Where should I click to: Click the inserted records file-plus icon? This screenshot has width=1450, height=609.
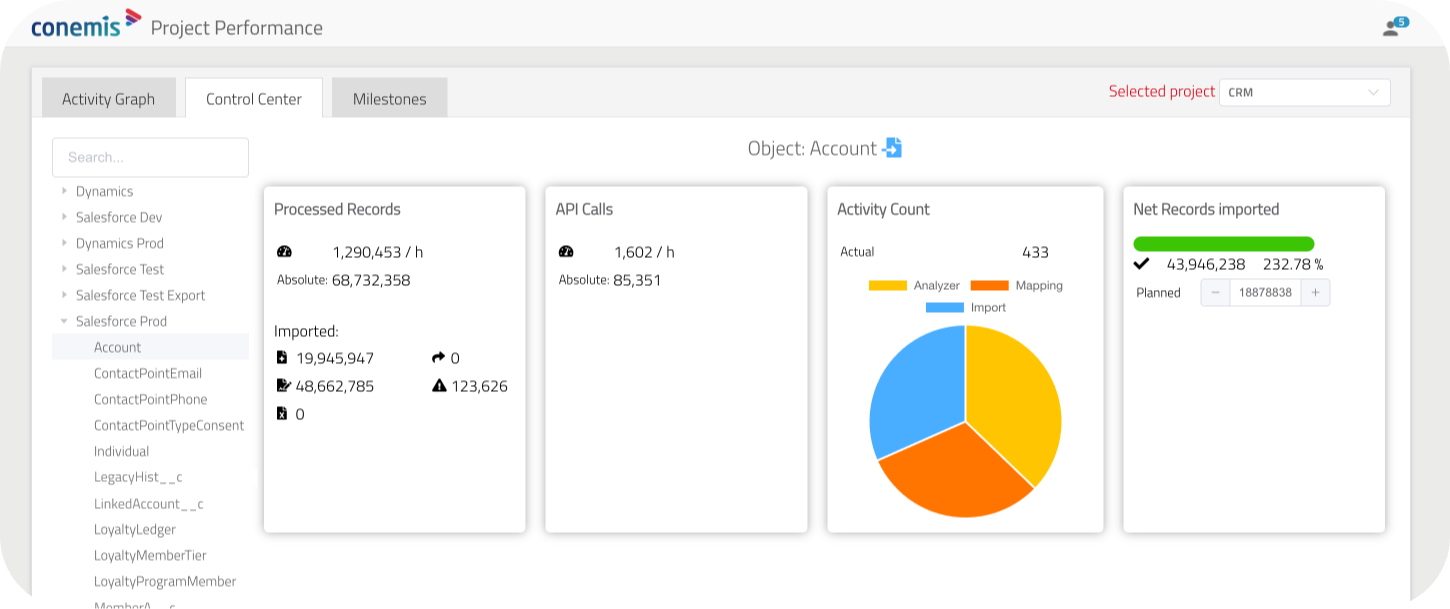point(281,357)
